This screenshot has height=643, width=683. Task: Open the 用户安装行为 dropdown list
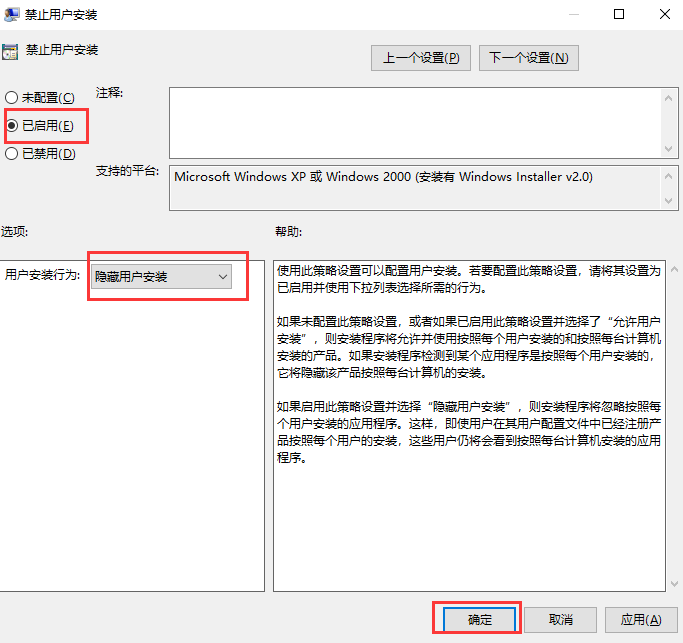(161, 276)
